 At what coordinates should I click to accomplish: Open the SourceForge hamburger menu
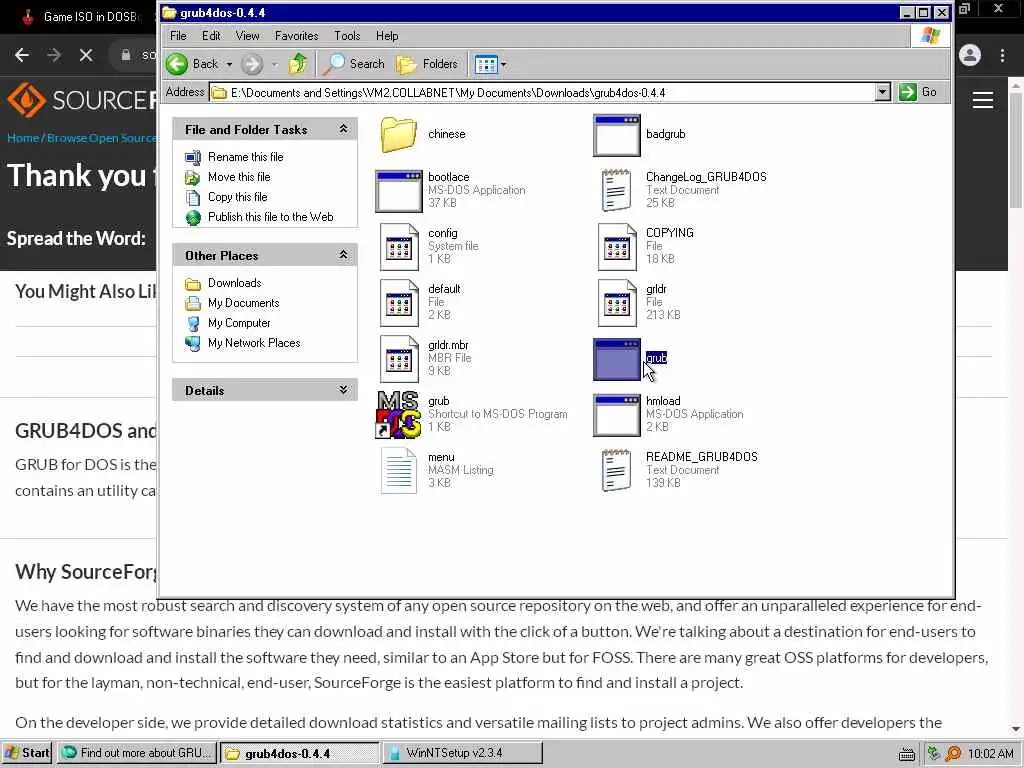click(x=983, y=100)
